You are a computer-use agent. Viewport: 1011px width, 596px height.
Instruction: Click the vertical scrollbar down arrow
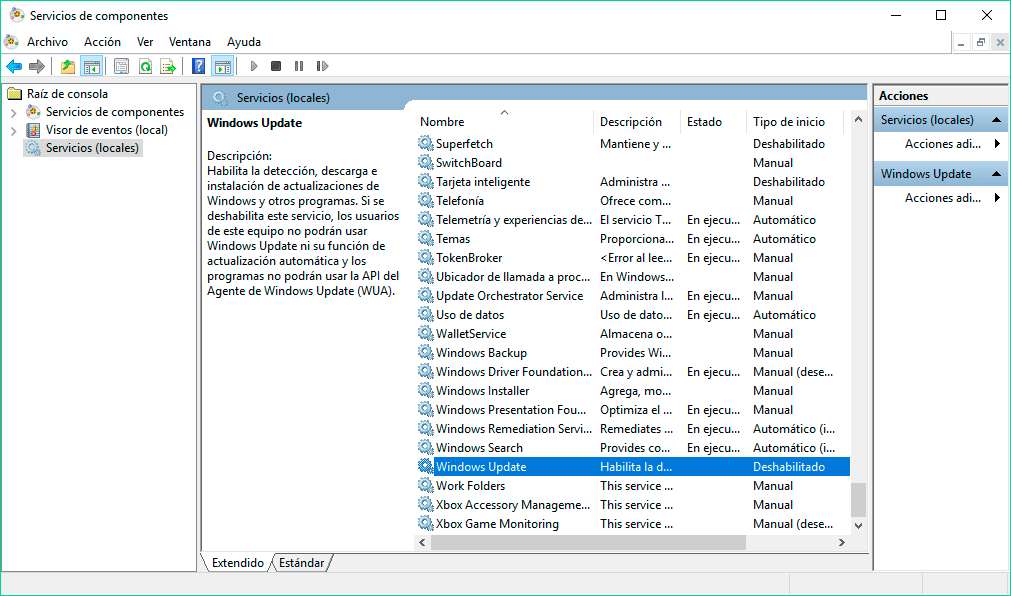[858, 526]
